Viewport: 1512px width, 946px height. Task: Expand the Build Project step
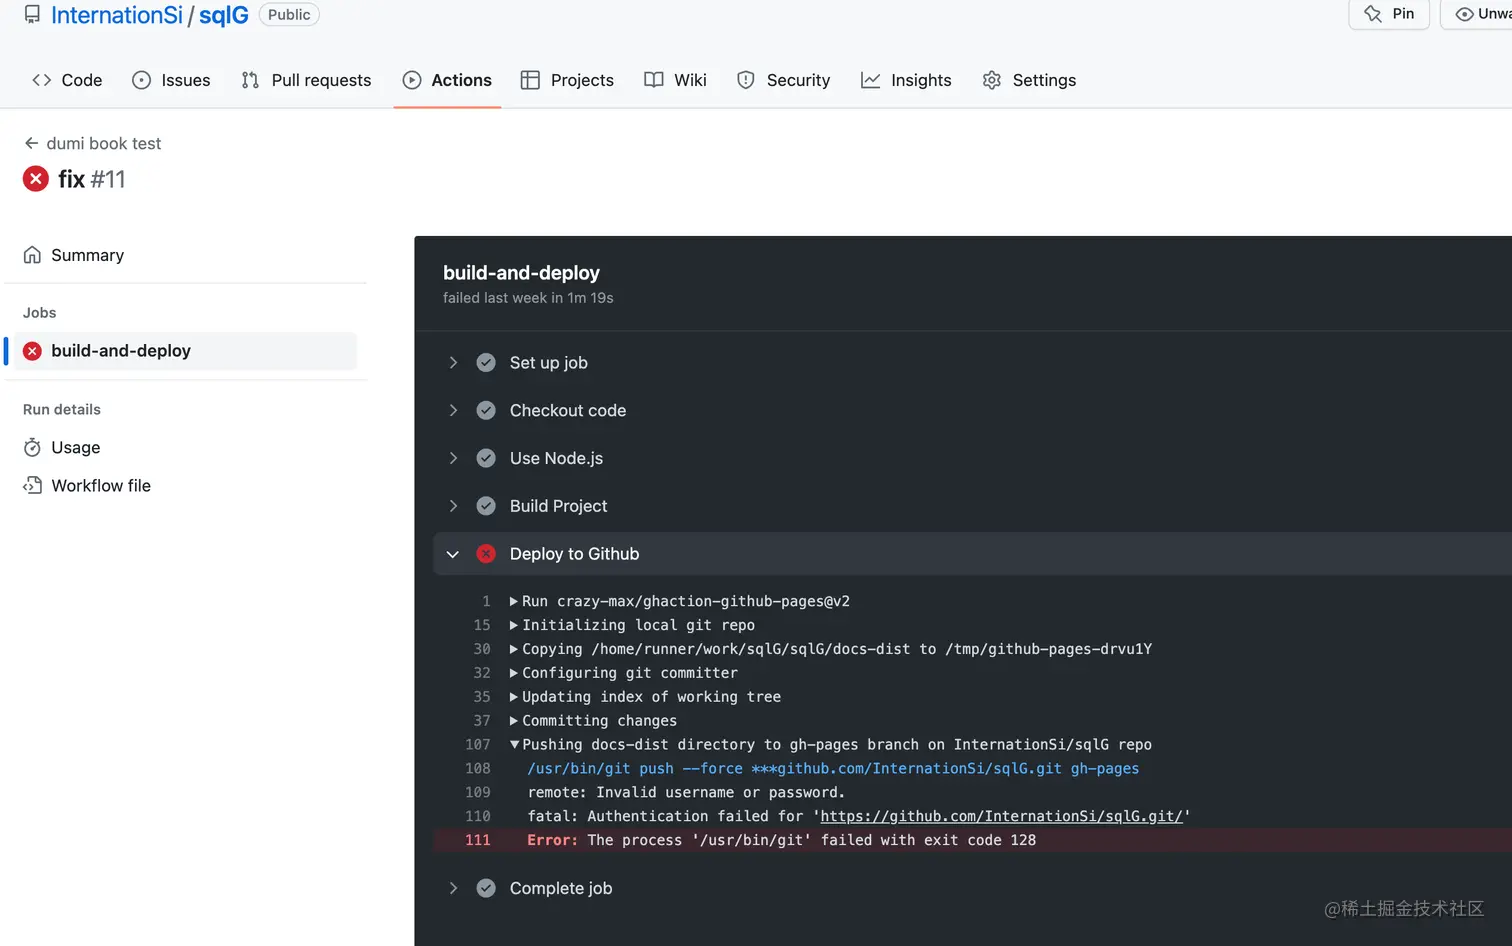(x=453, y=506)
